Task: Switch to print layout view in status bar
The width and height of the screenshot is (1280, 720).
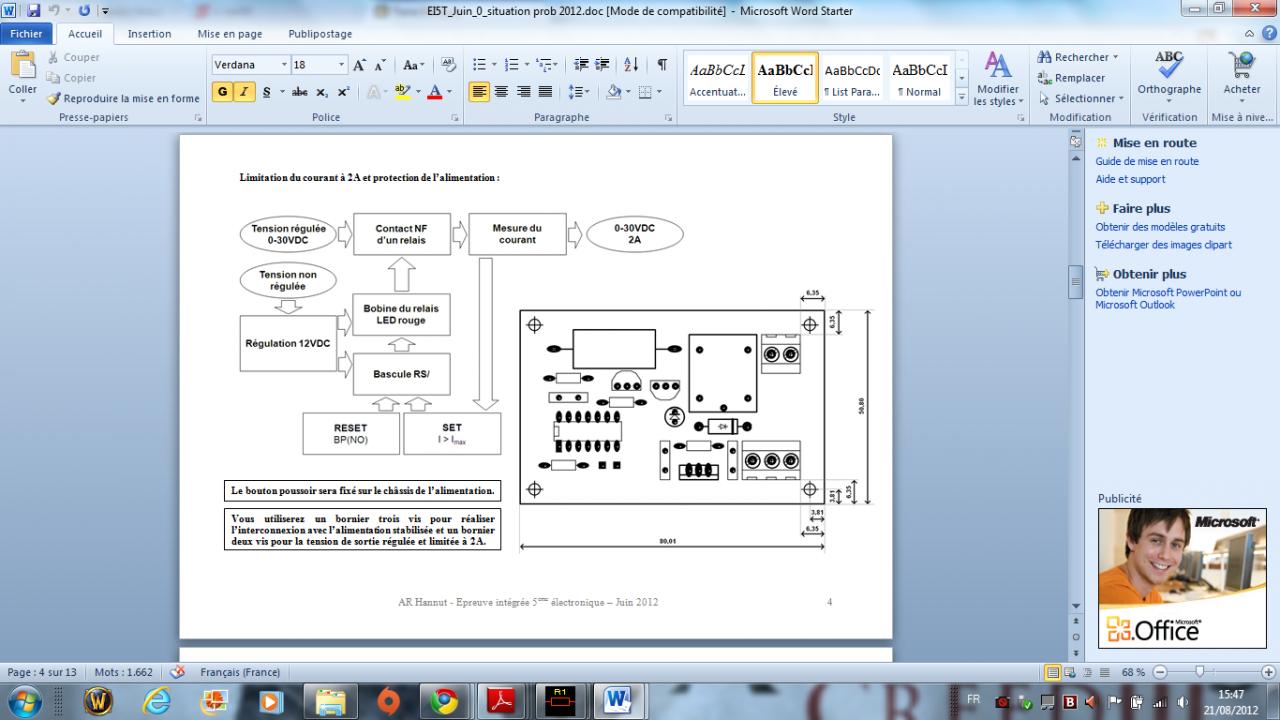Action: pyautogui.click(x=1053, y=672)
